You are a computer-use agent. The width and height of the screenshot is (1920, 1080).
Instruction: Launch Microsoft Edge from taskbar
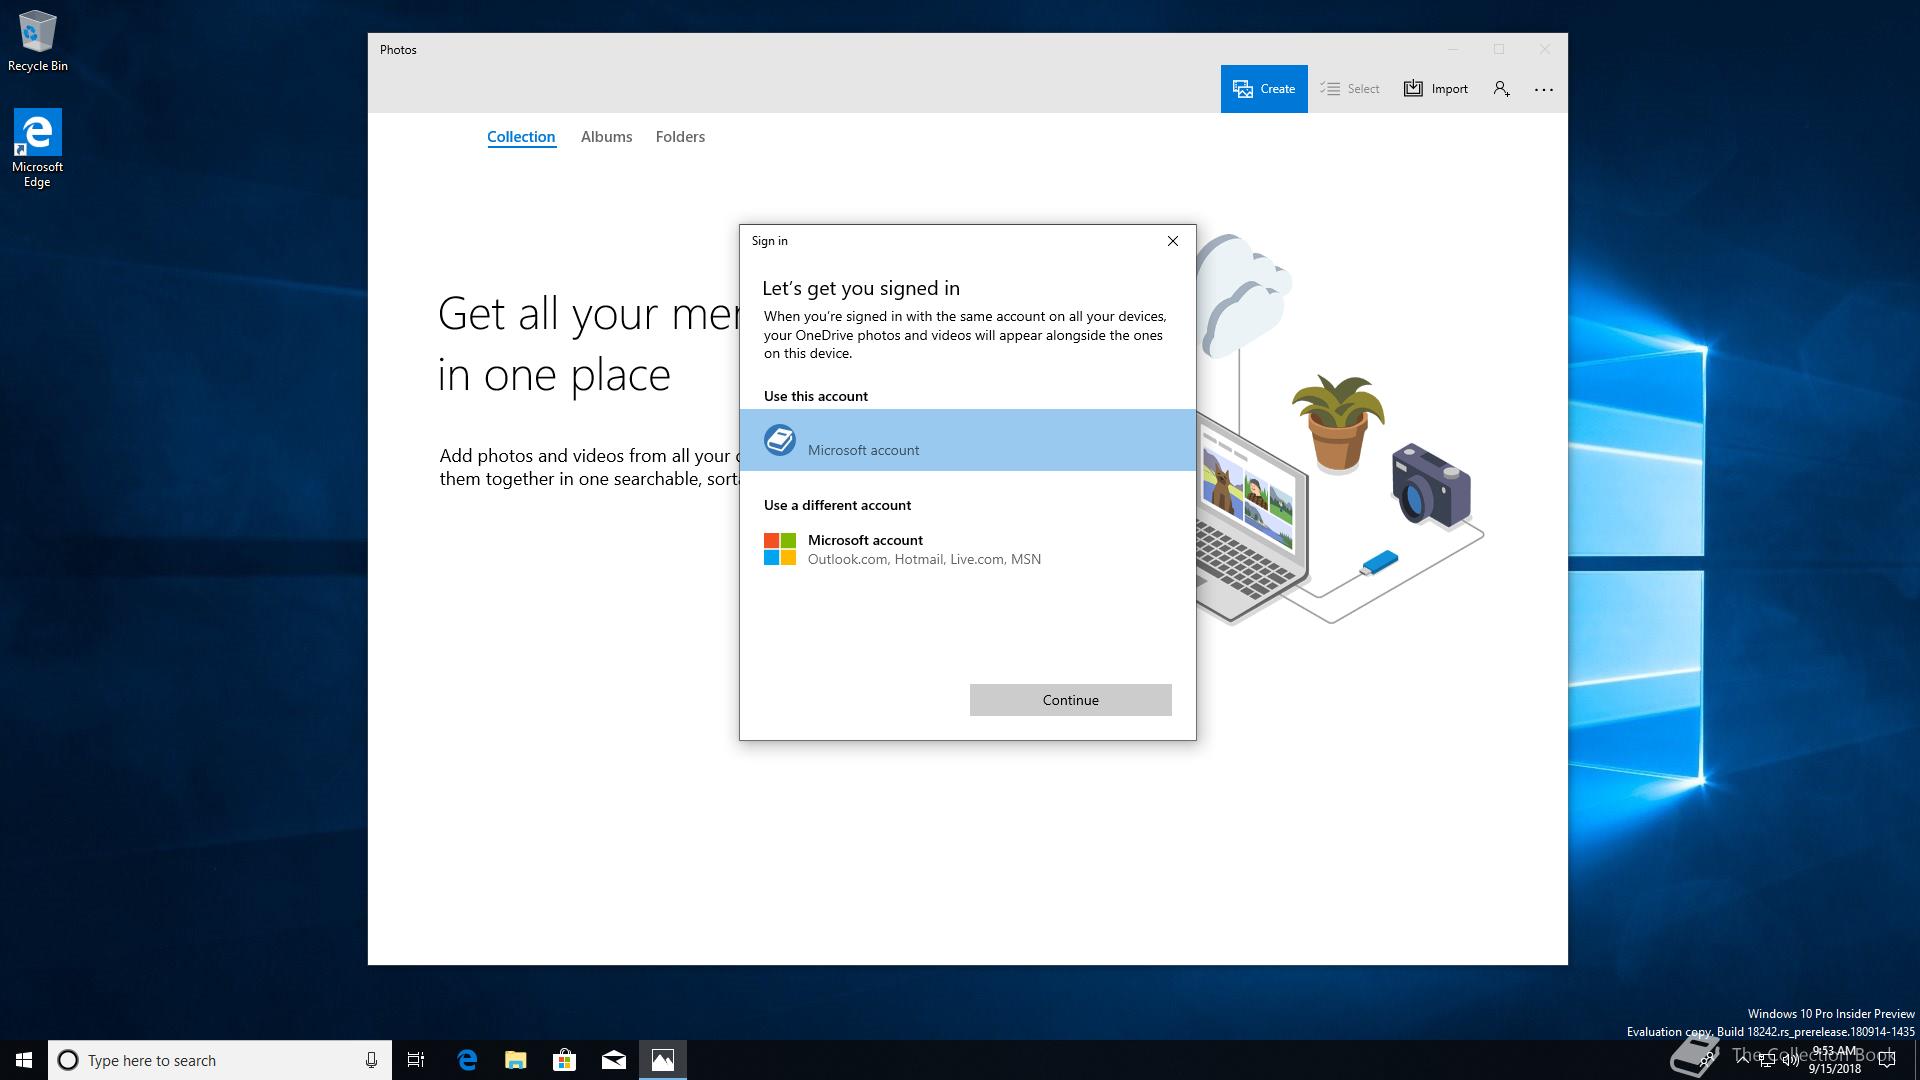coord(466,1060)
